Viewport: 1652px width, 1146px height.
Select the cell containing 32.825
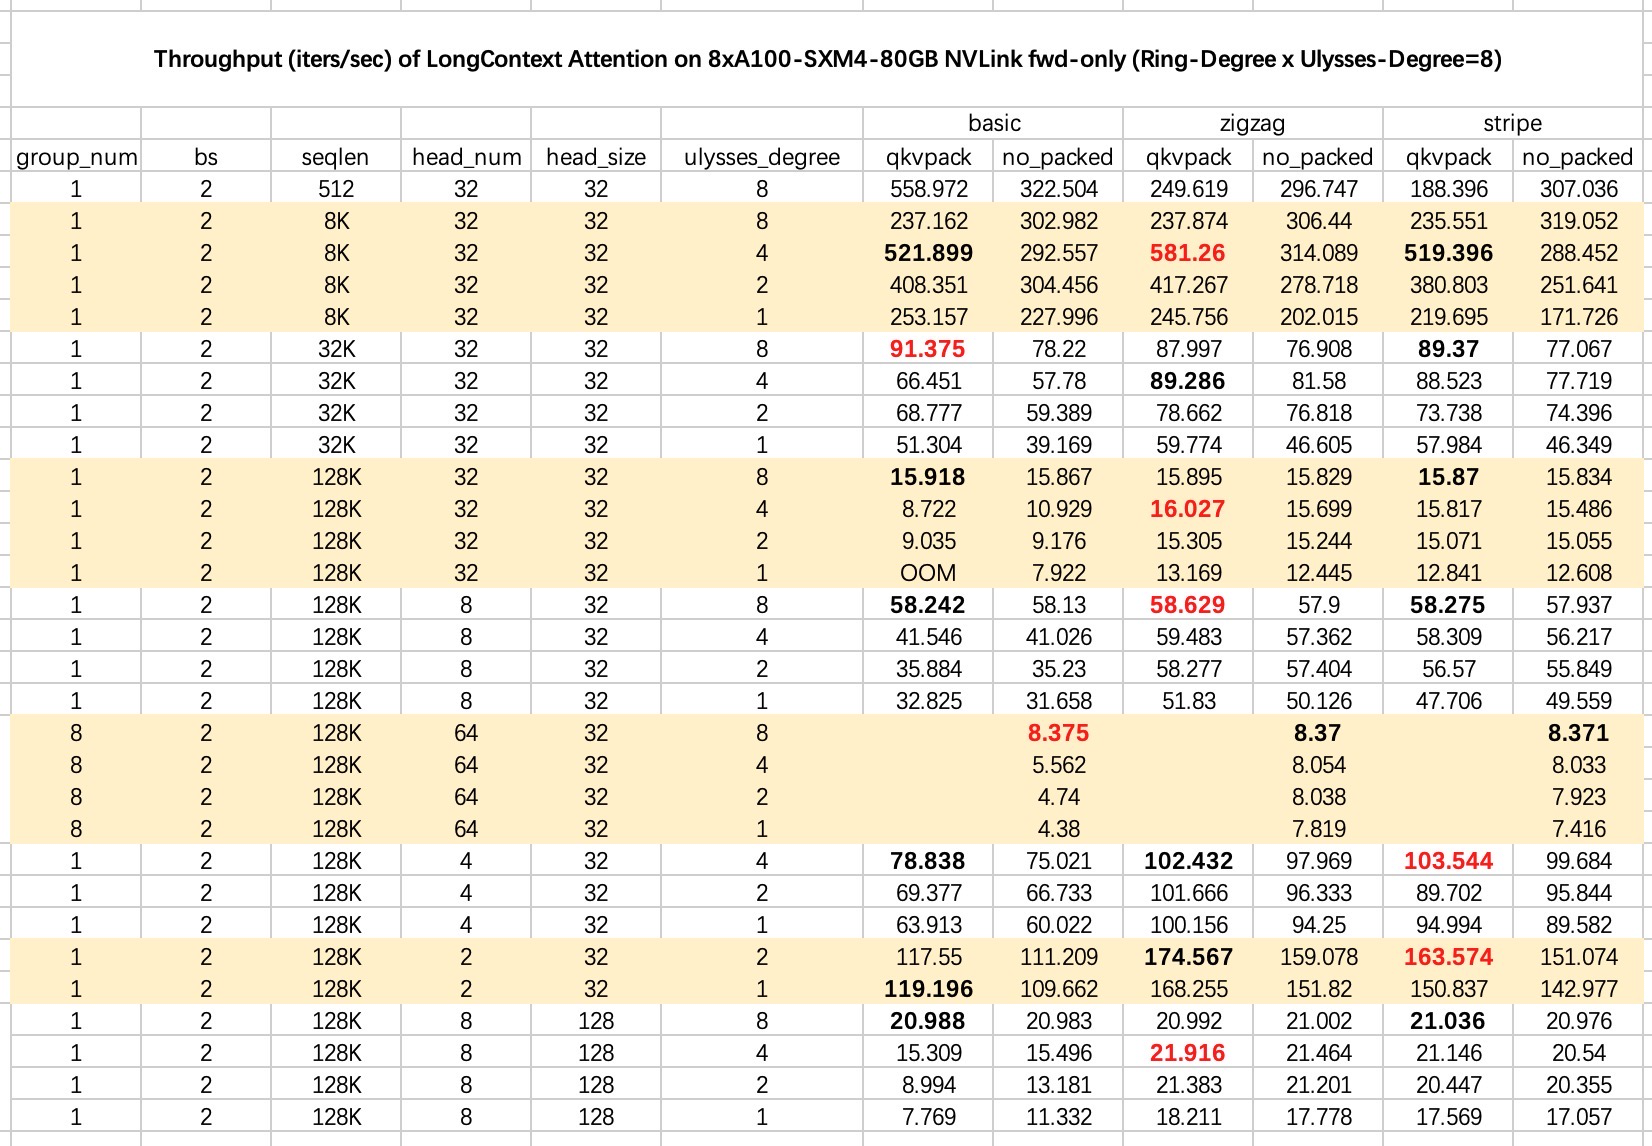pos(929,701)
